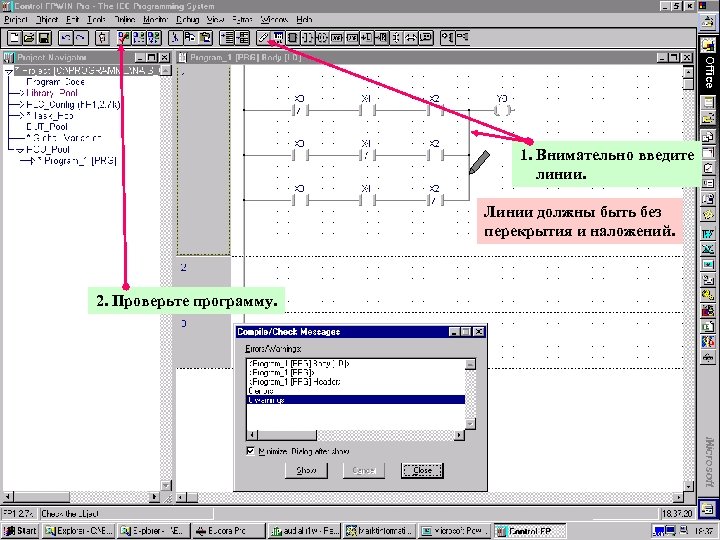Select Global_Variables in Project Navigator
The height and width of the screenshot is (540, 720).
tap(64, 138)
